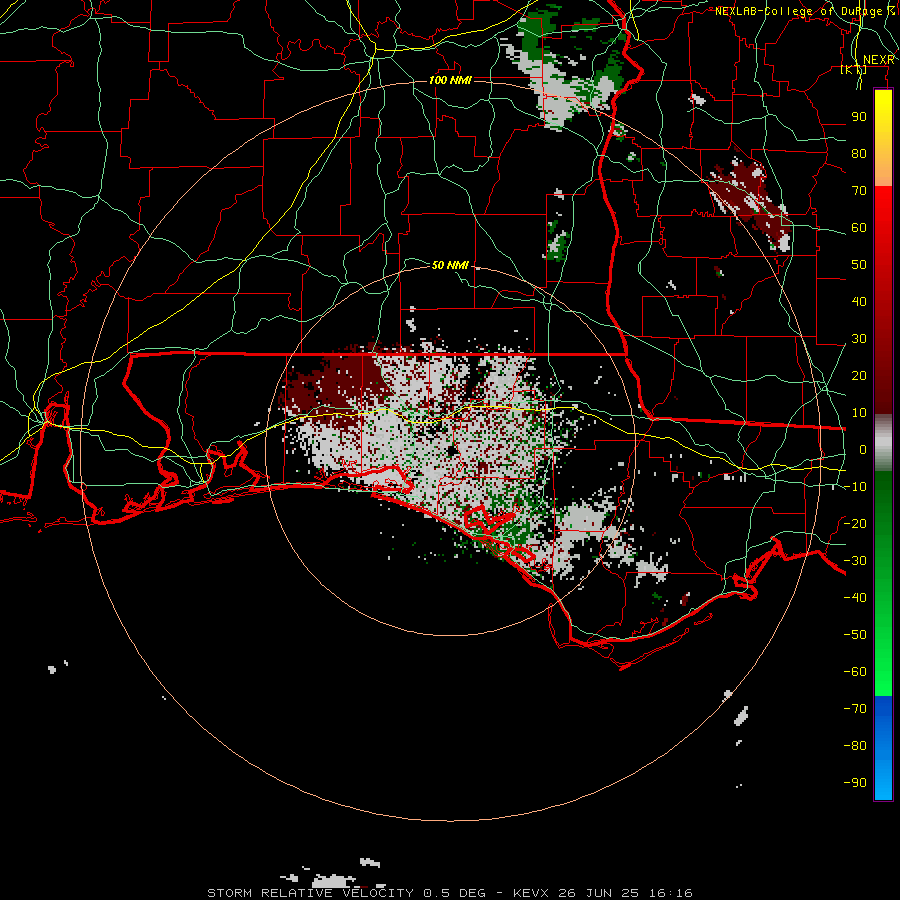Click the KT units label above the color scale
This screenshot has height=900, width=900.
coord(854,69)
